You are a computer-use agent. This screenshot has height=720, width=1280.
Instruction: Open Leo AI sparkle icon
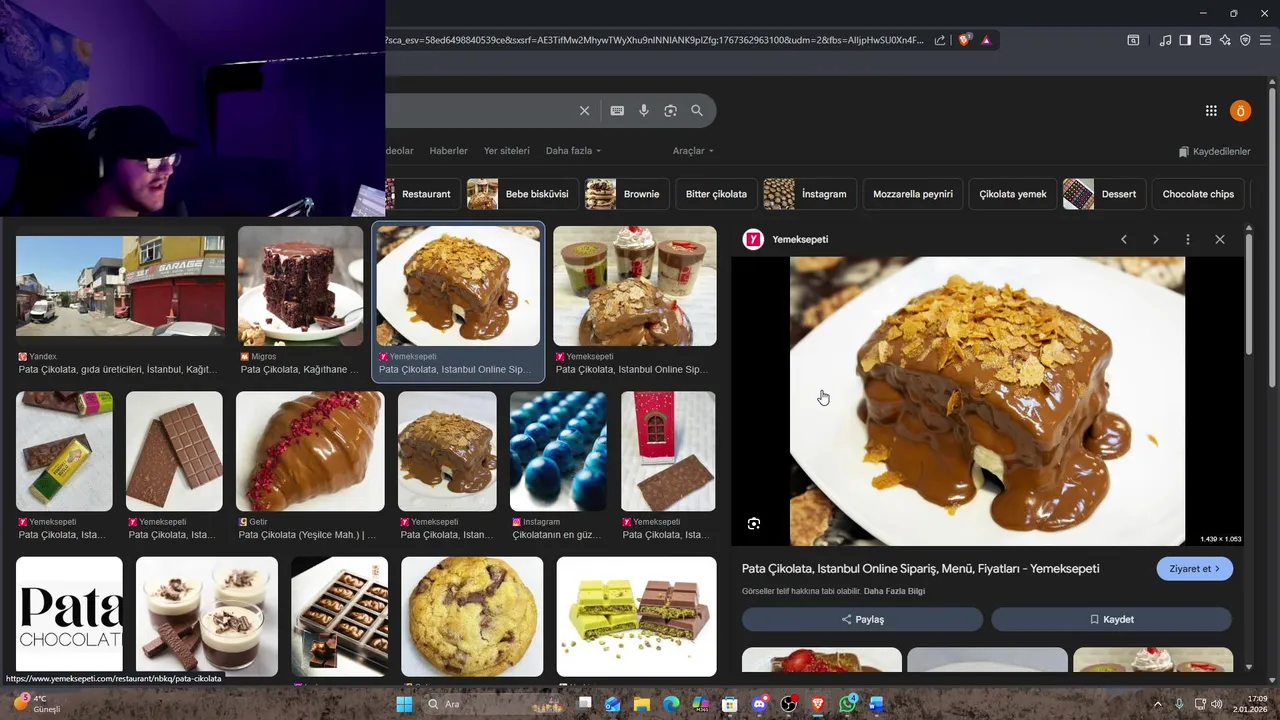1225,40
